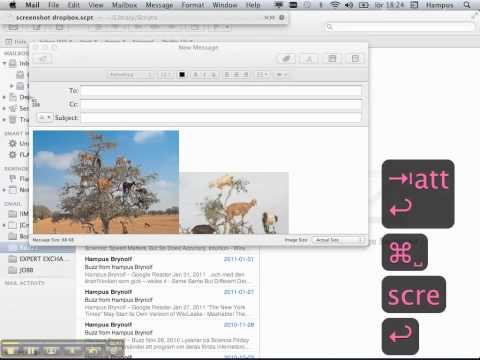Open Hampus Brynolf message dated 2011-01-31

(169, 270)
